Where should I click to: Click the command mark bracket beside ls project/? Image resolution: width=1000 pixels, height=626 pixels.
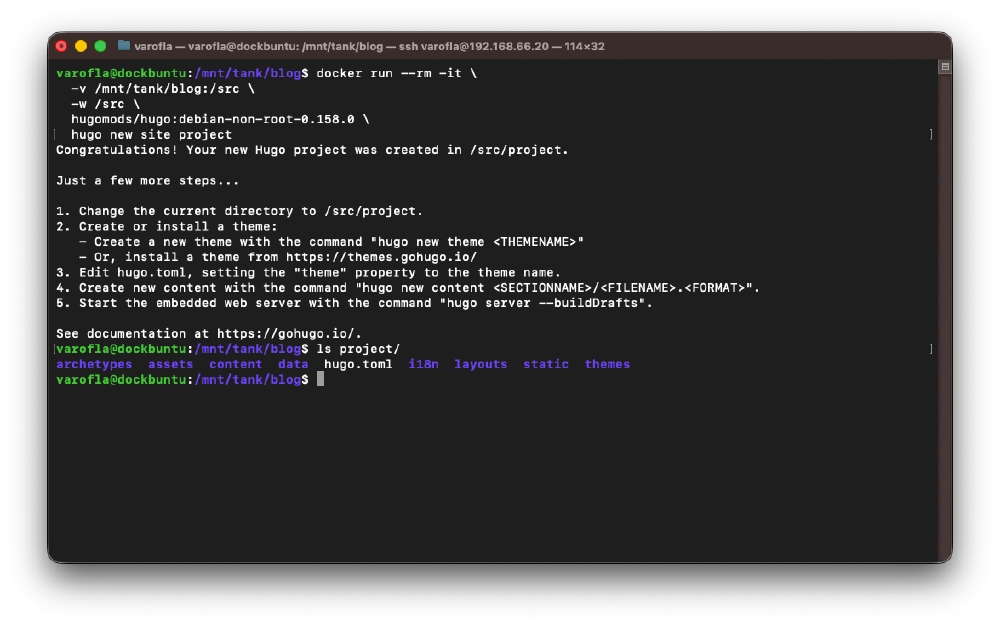pos(931,349)
